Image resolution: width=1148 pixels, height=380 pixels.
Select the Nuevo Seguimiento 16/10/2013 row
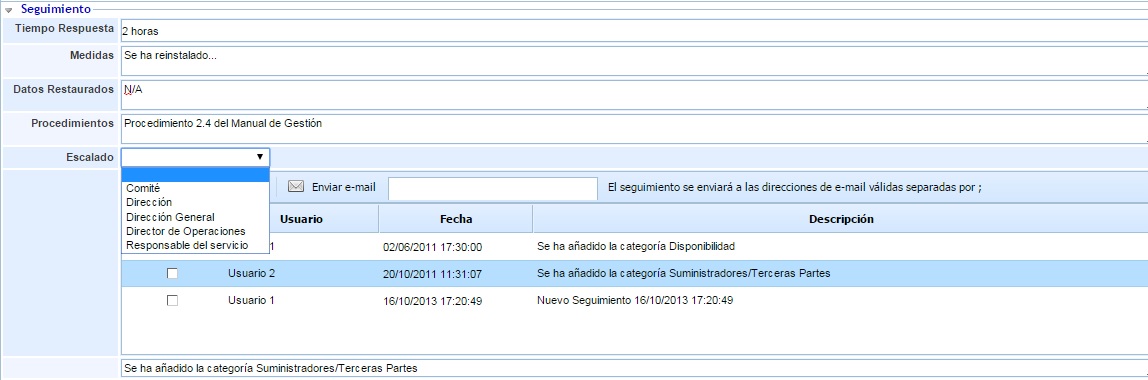pyautogui.click(x=634, y=300)
